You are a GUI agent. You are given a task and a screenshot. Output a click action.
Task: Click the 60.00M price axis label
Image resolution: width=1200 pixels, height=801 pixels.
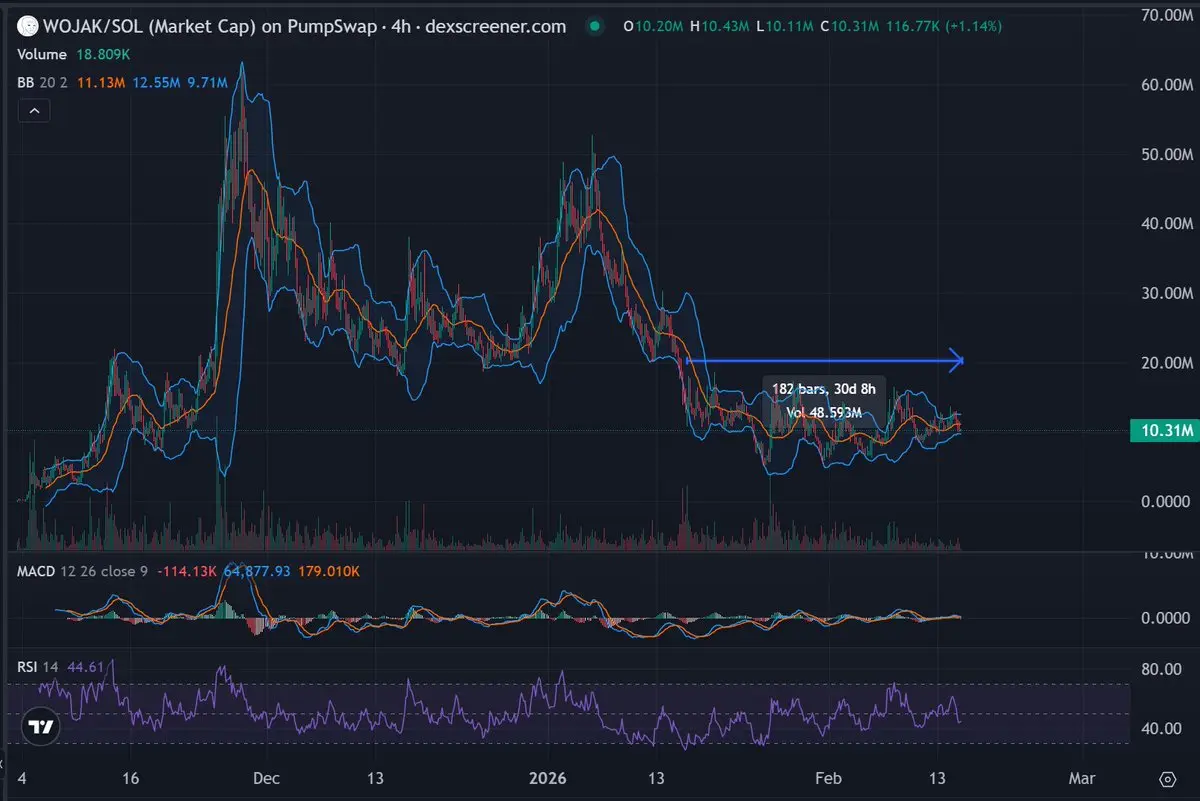pos(1168,86)
